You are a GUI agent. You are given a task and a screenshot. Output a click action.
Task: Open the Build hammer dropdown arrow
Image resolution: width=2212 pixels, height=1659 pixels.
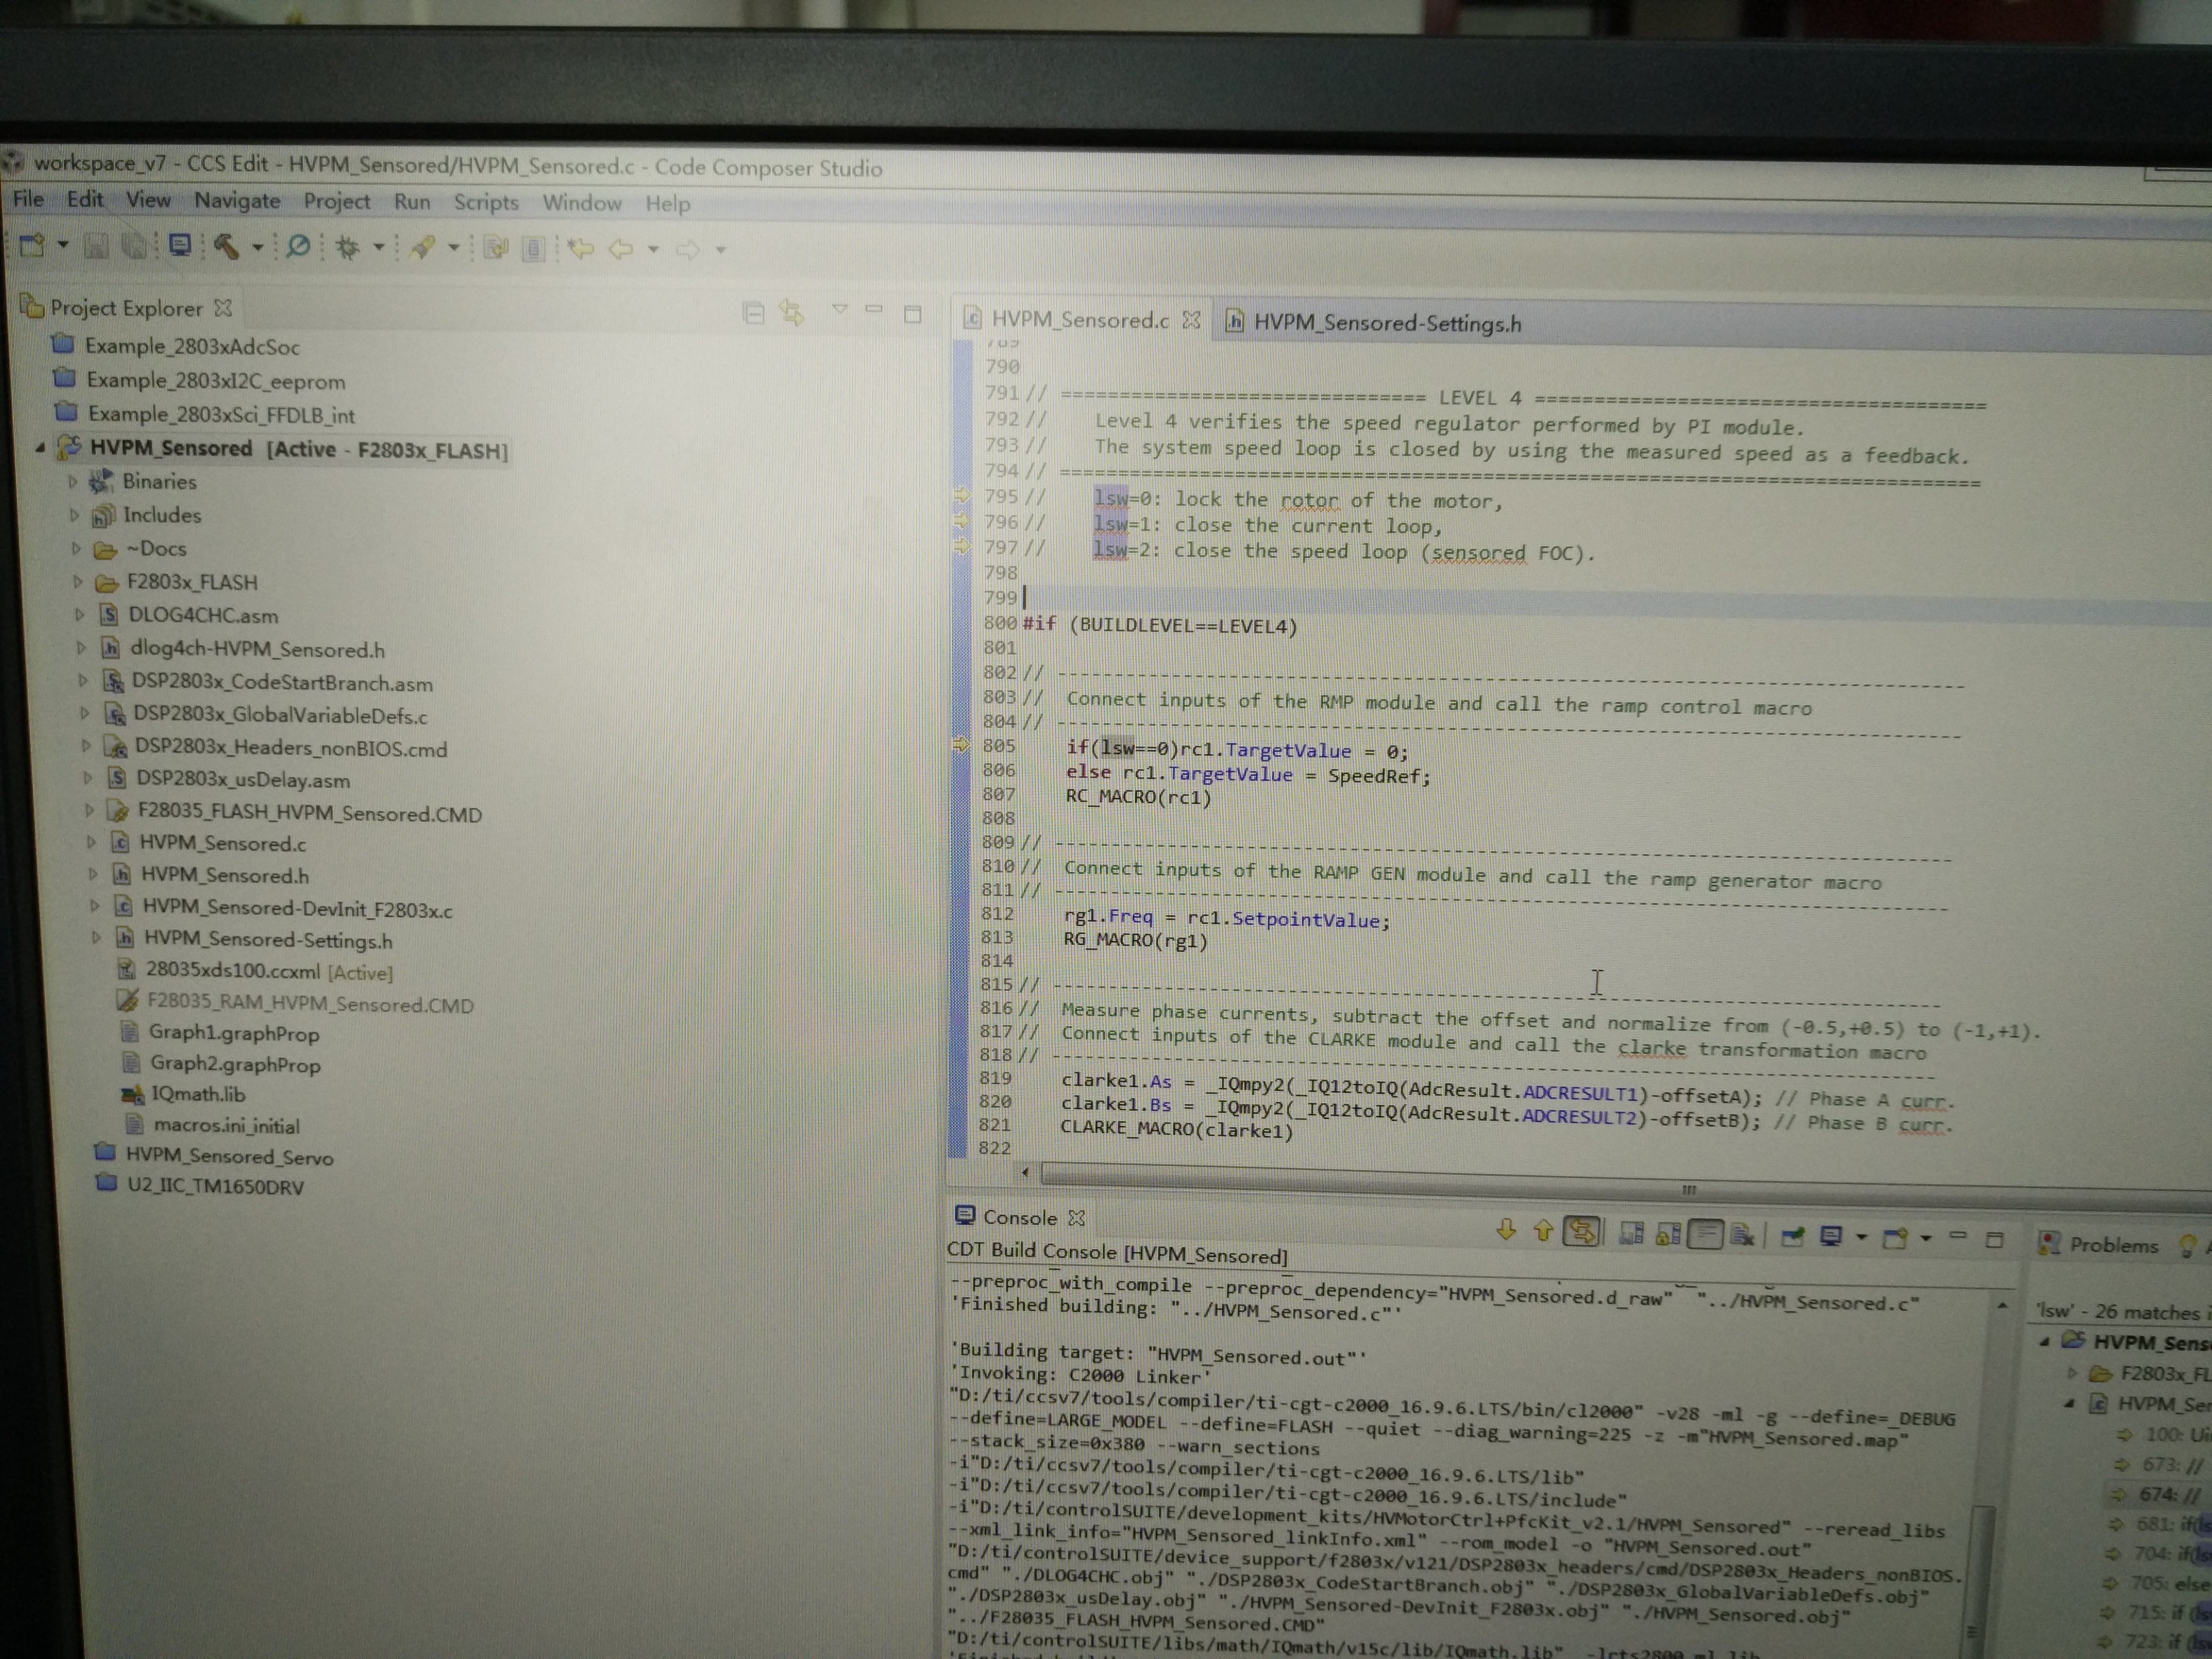[x=257, y=248]
